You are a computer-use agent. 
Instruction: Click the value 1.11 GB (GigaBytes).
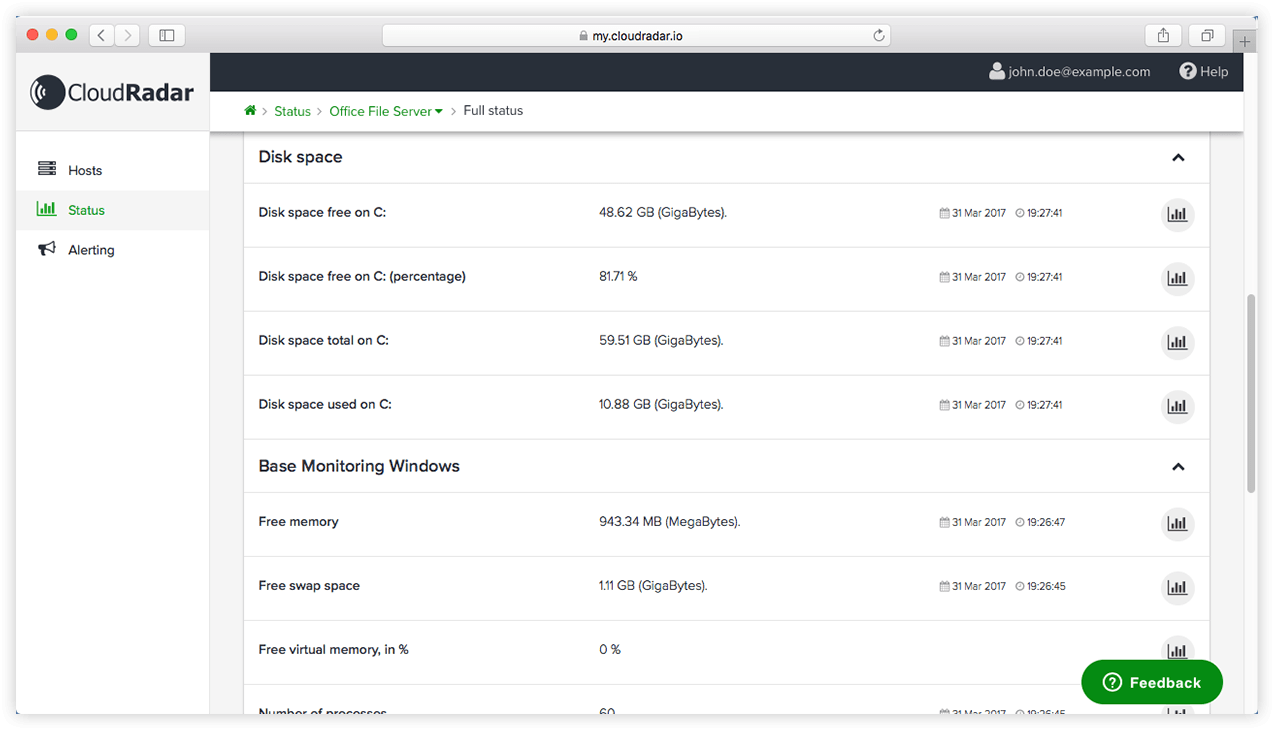click(x=653, y=585)
